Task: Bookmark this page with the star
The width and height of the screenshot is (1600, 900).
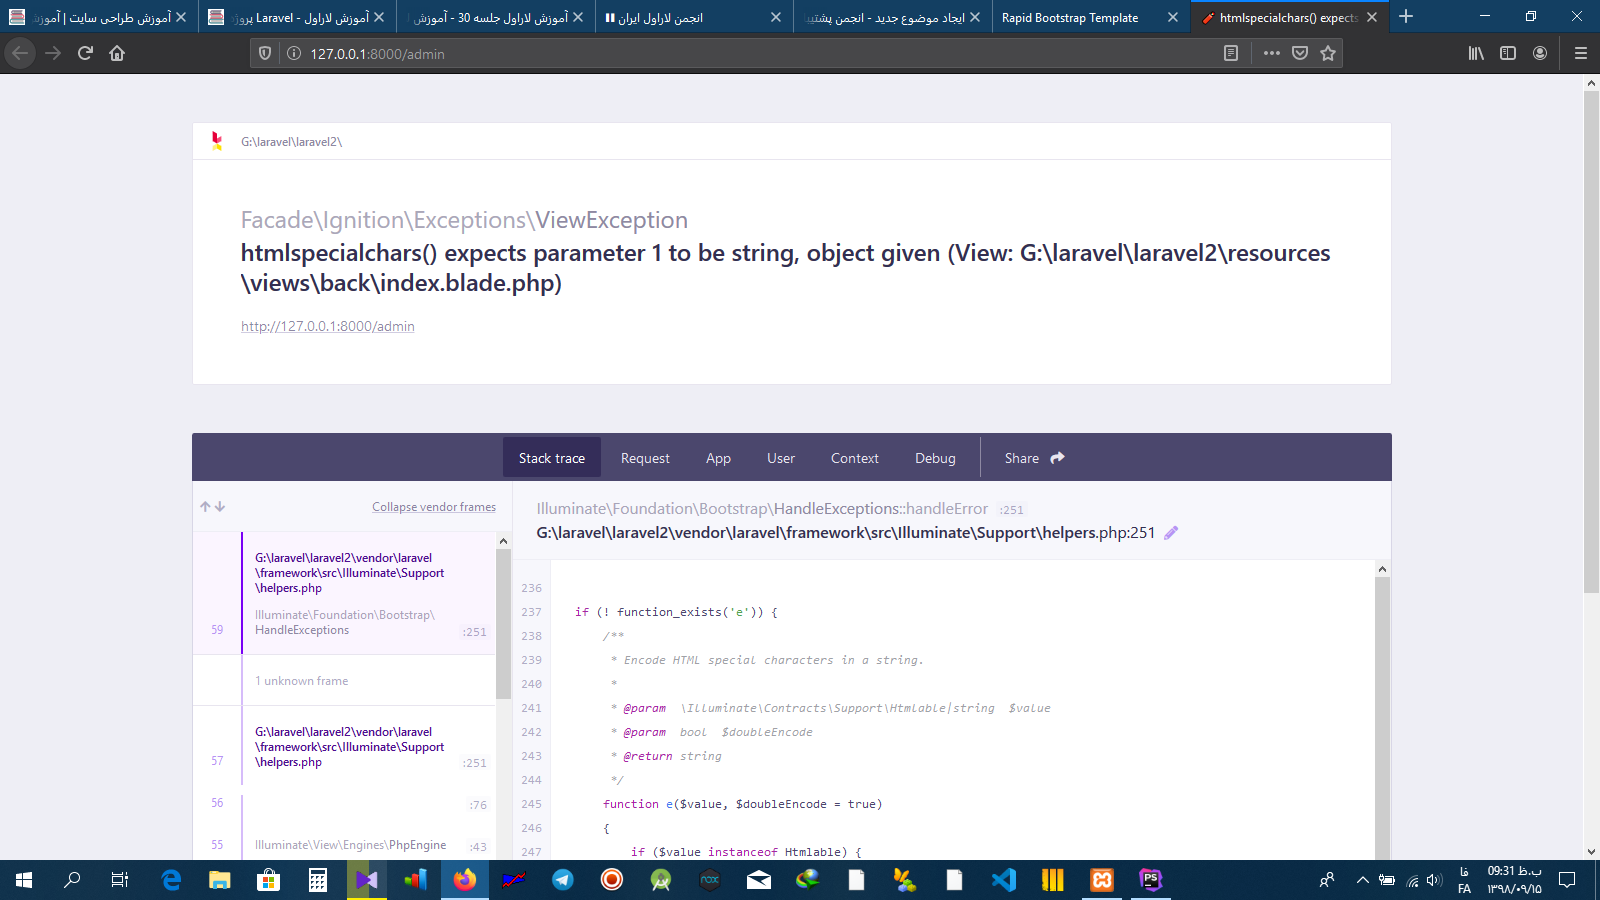Action: (1328, 53)
